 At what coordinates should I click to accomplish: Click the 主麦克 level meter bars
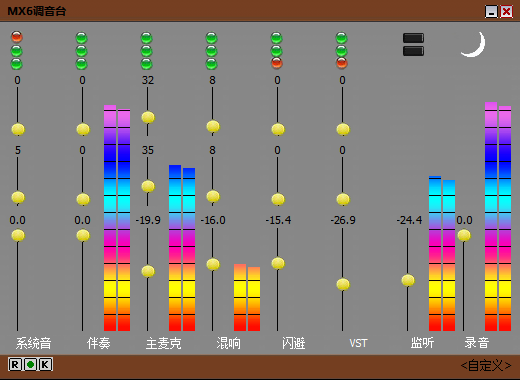pos(182,248)
